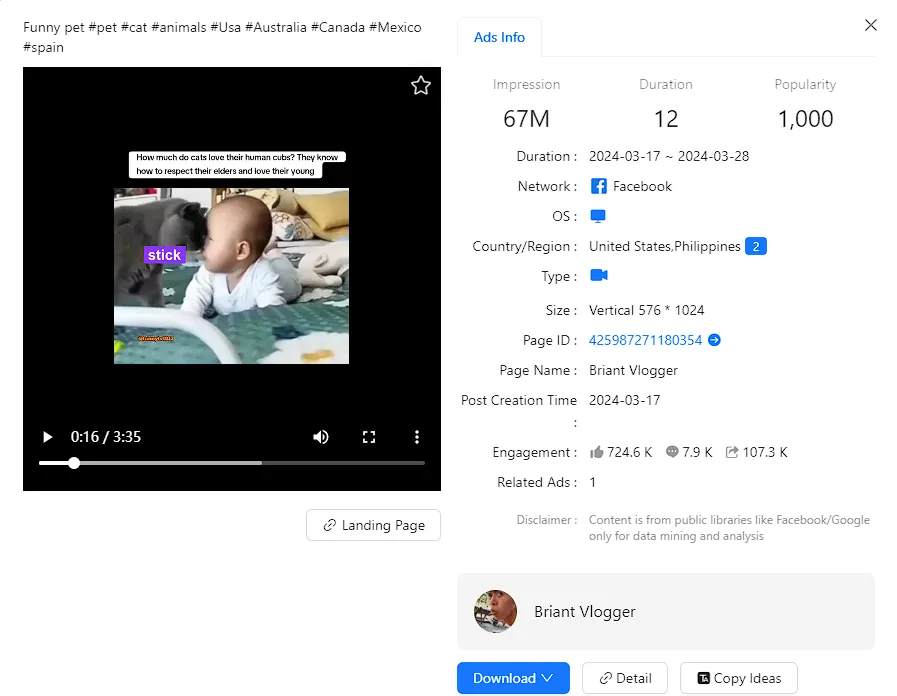
Task: Click the video type camera icon
Action: pos(598,276)
